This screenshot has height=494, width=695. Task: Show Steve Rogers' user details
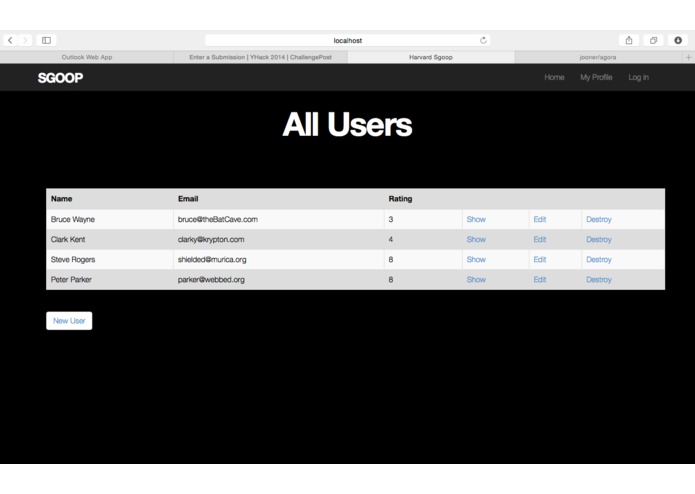pos(476,260)
